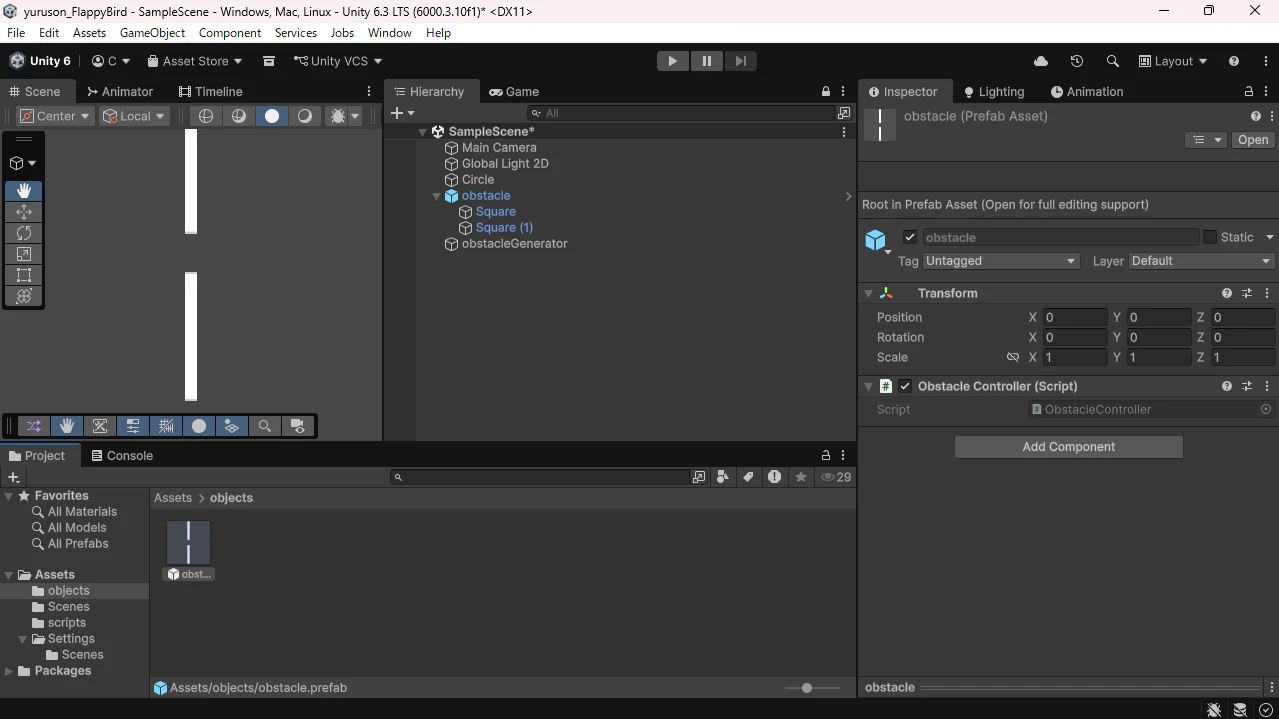The height and width of the screenshot is (719, 1279).
Task: Toggle the shaded draw mode circle
Action: (x=272, y=116)
